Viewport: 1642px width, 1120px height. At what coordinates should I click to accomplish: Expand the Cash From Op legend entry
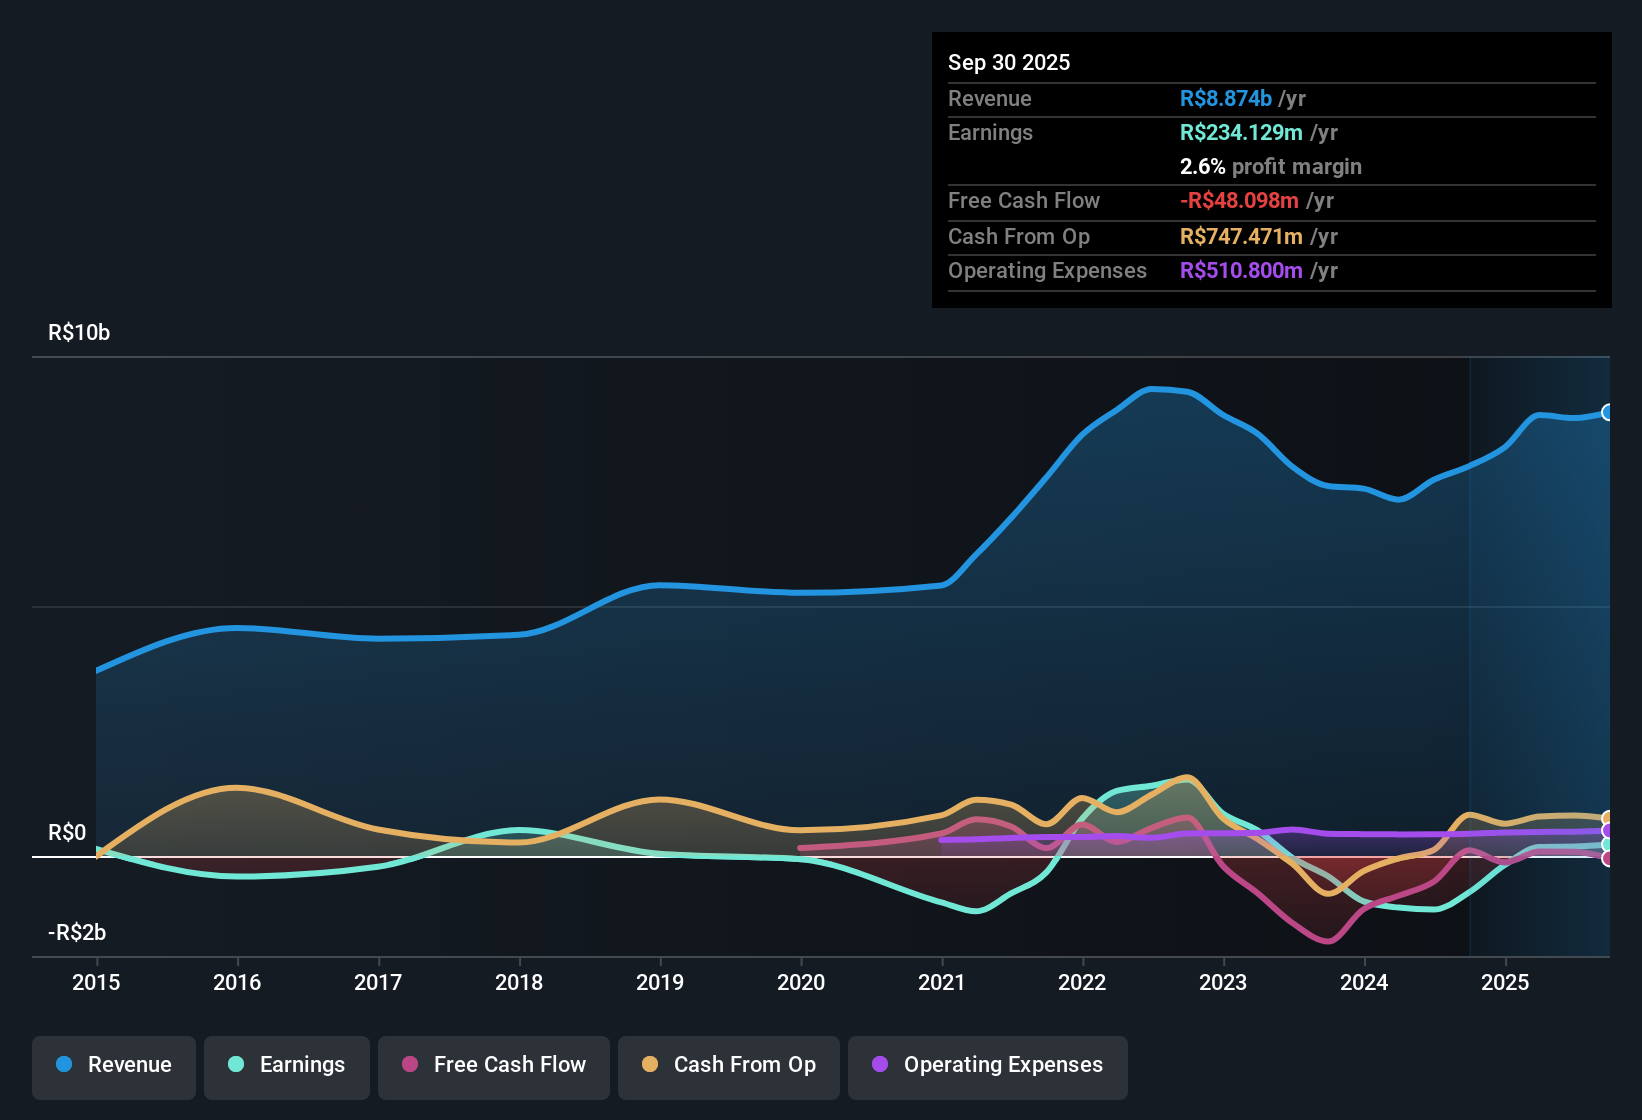pos(728,1065)
